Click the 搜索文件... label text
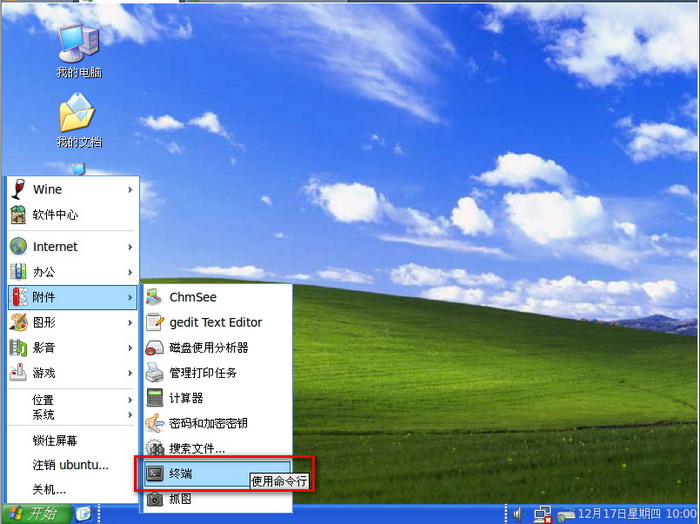 click(197, 448)
